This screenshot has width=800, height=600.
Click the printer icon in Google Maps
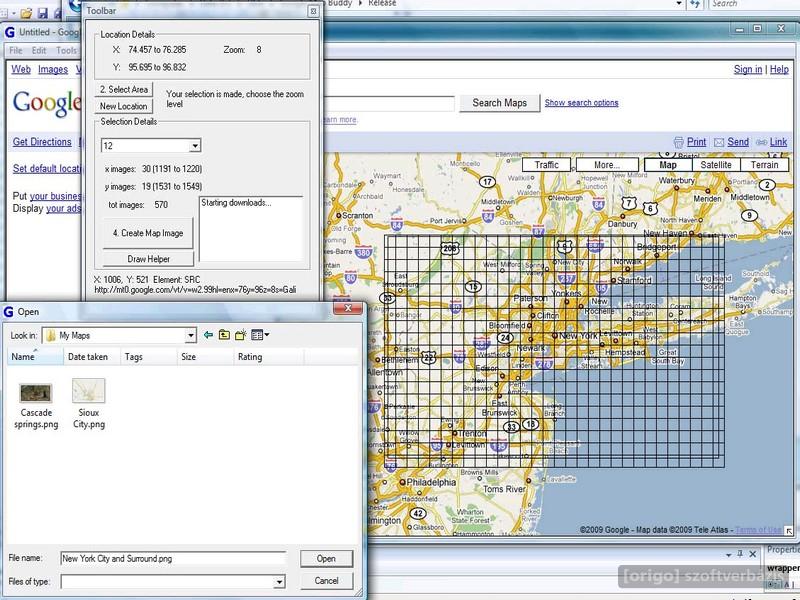tap(679, 142)
